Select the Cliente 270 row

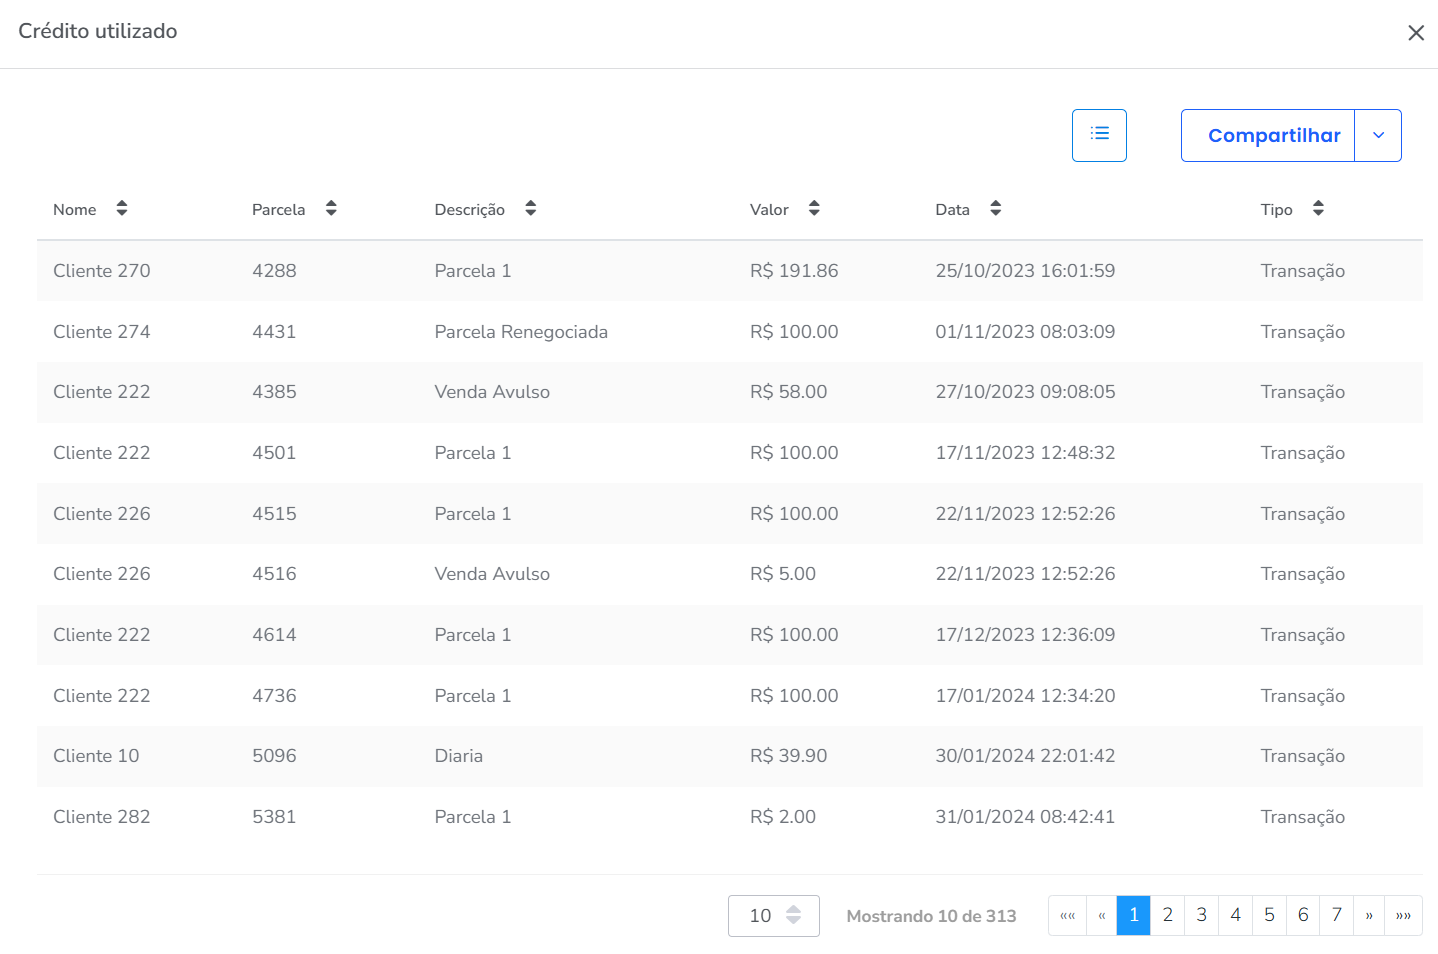(x=102, y=271)
